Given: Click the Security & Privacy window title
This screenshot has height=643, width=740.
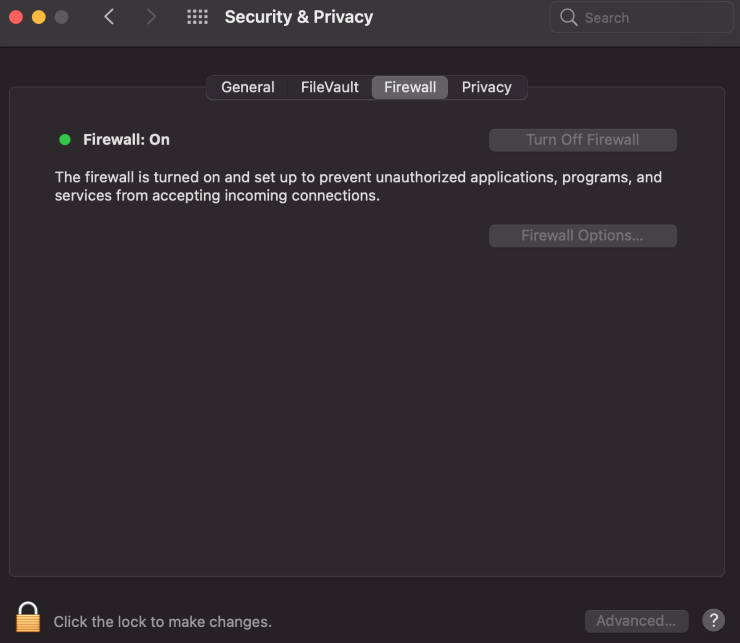Looking at the screenshot, I should [298, 17].
